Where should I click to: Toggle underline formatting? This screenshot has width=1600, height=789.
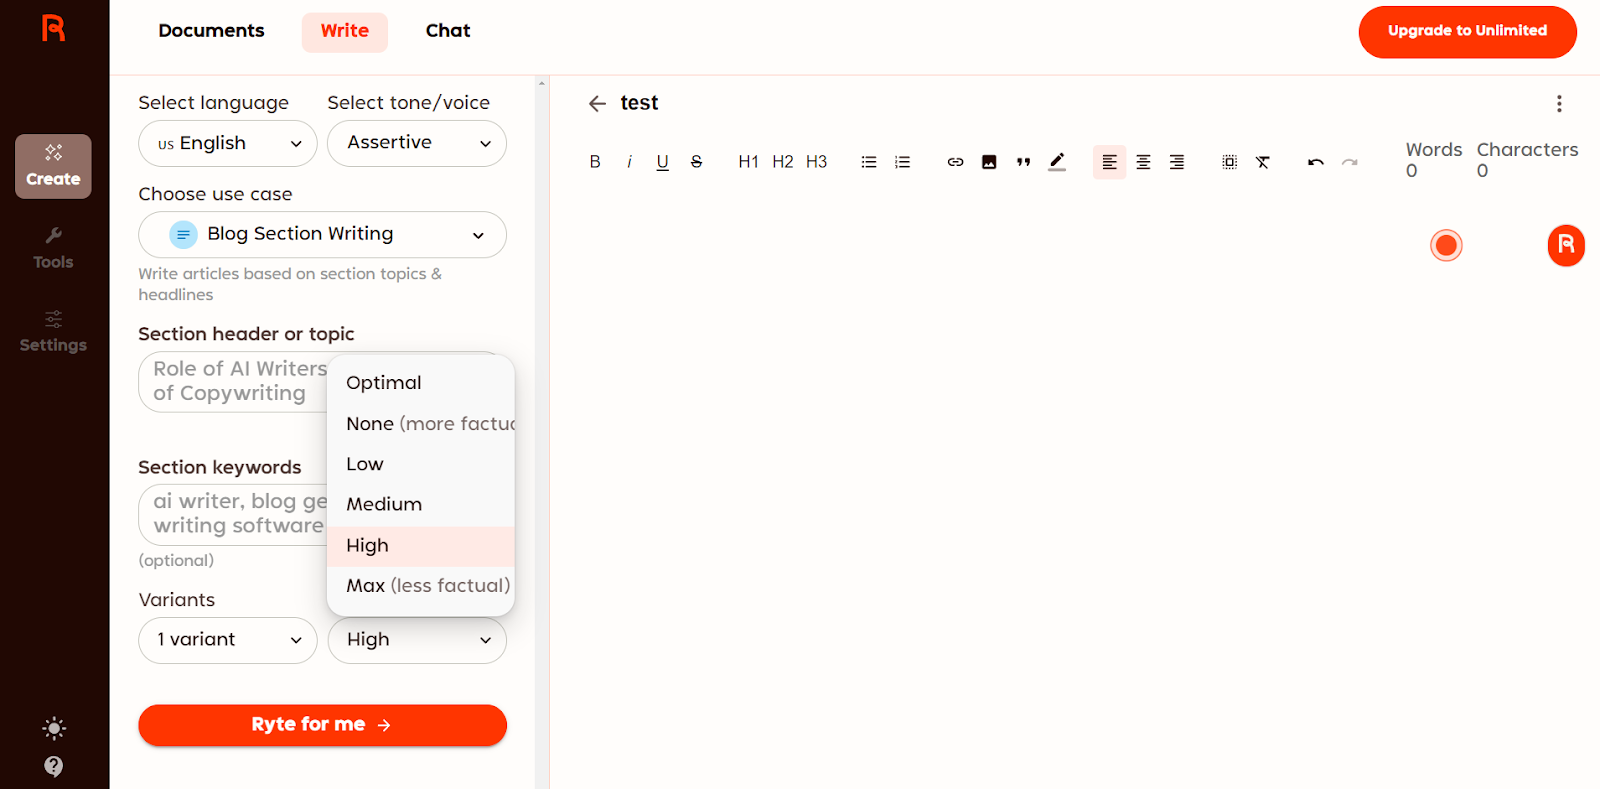click(x=662, y=162)
